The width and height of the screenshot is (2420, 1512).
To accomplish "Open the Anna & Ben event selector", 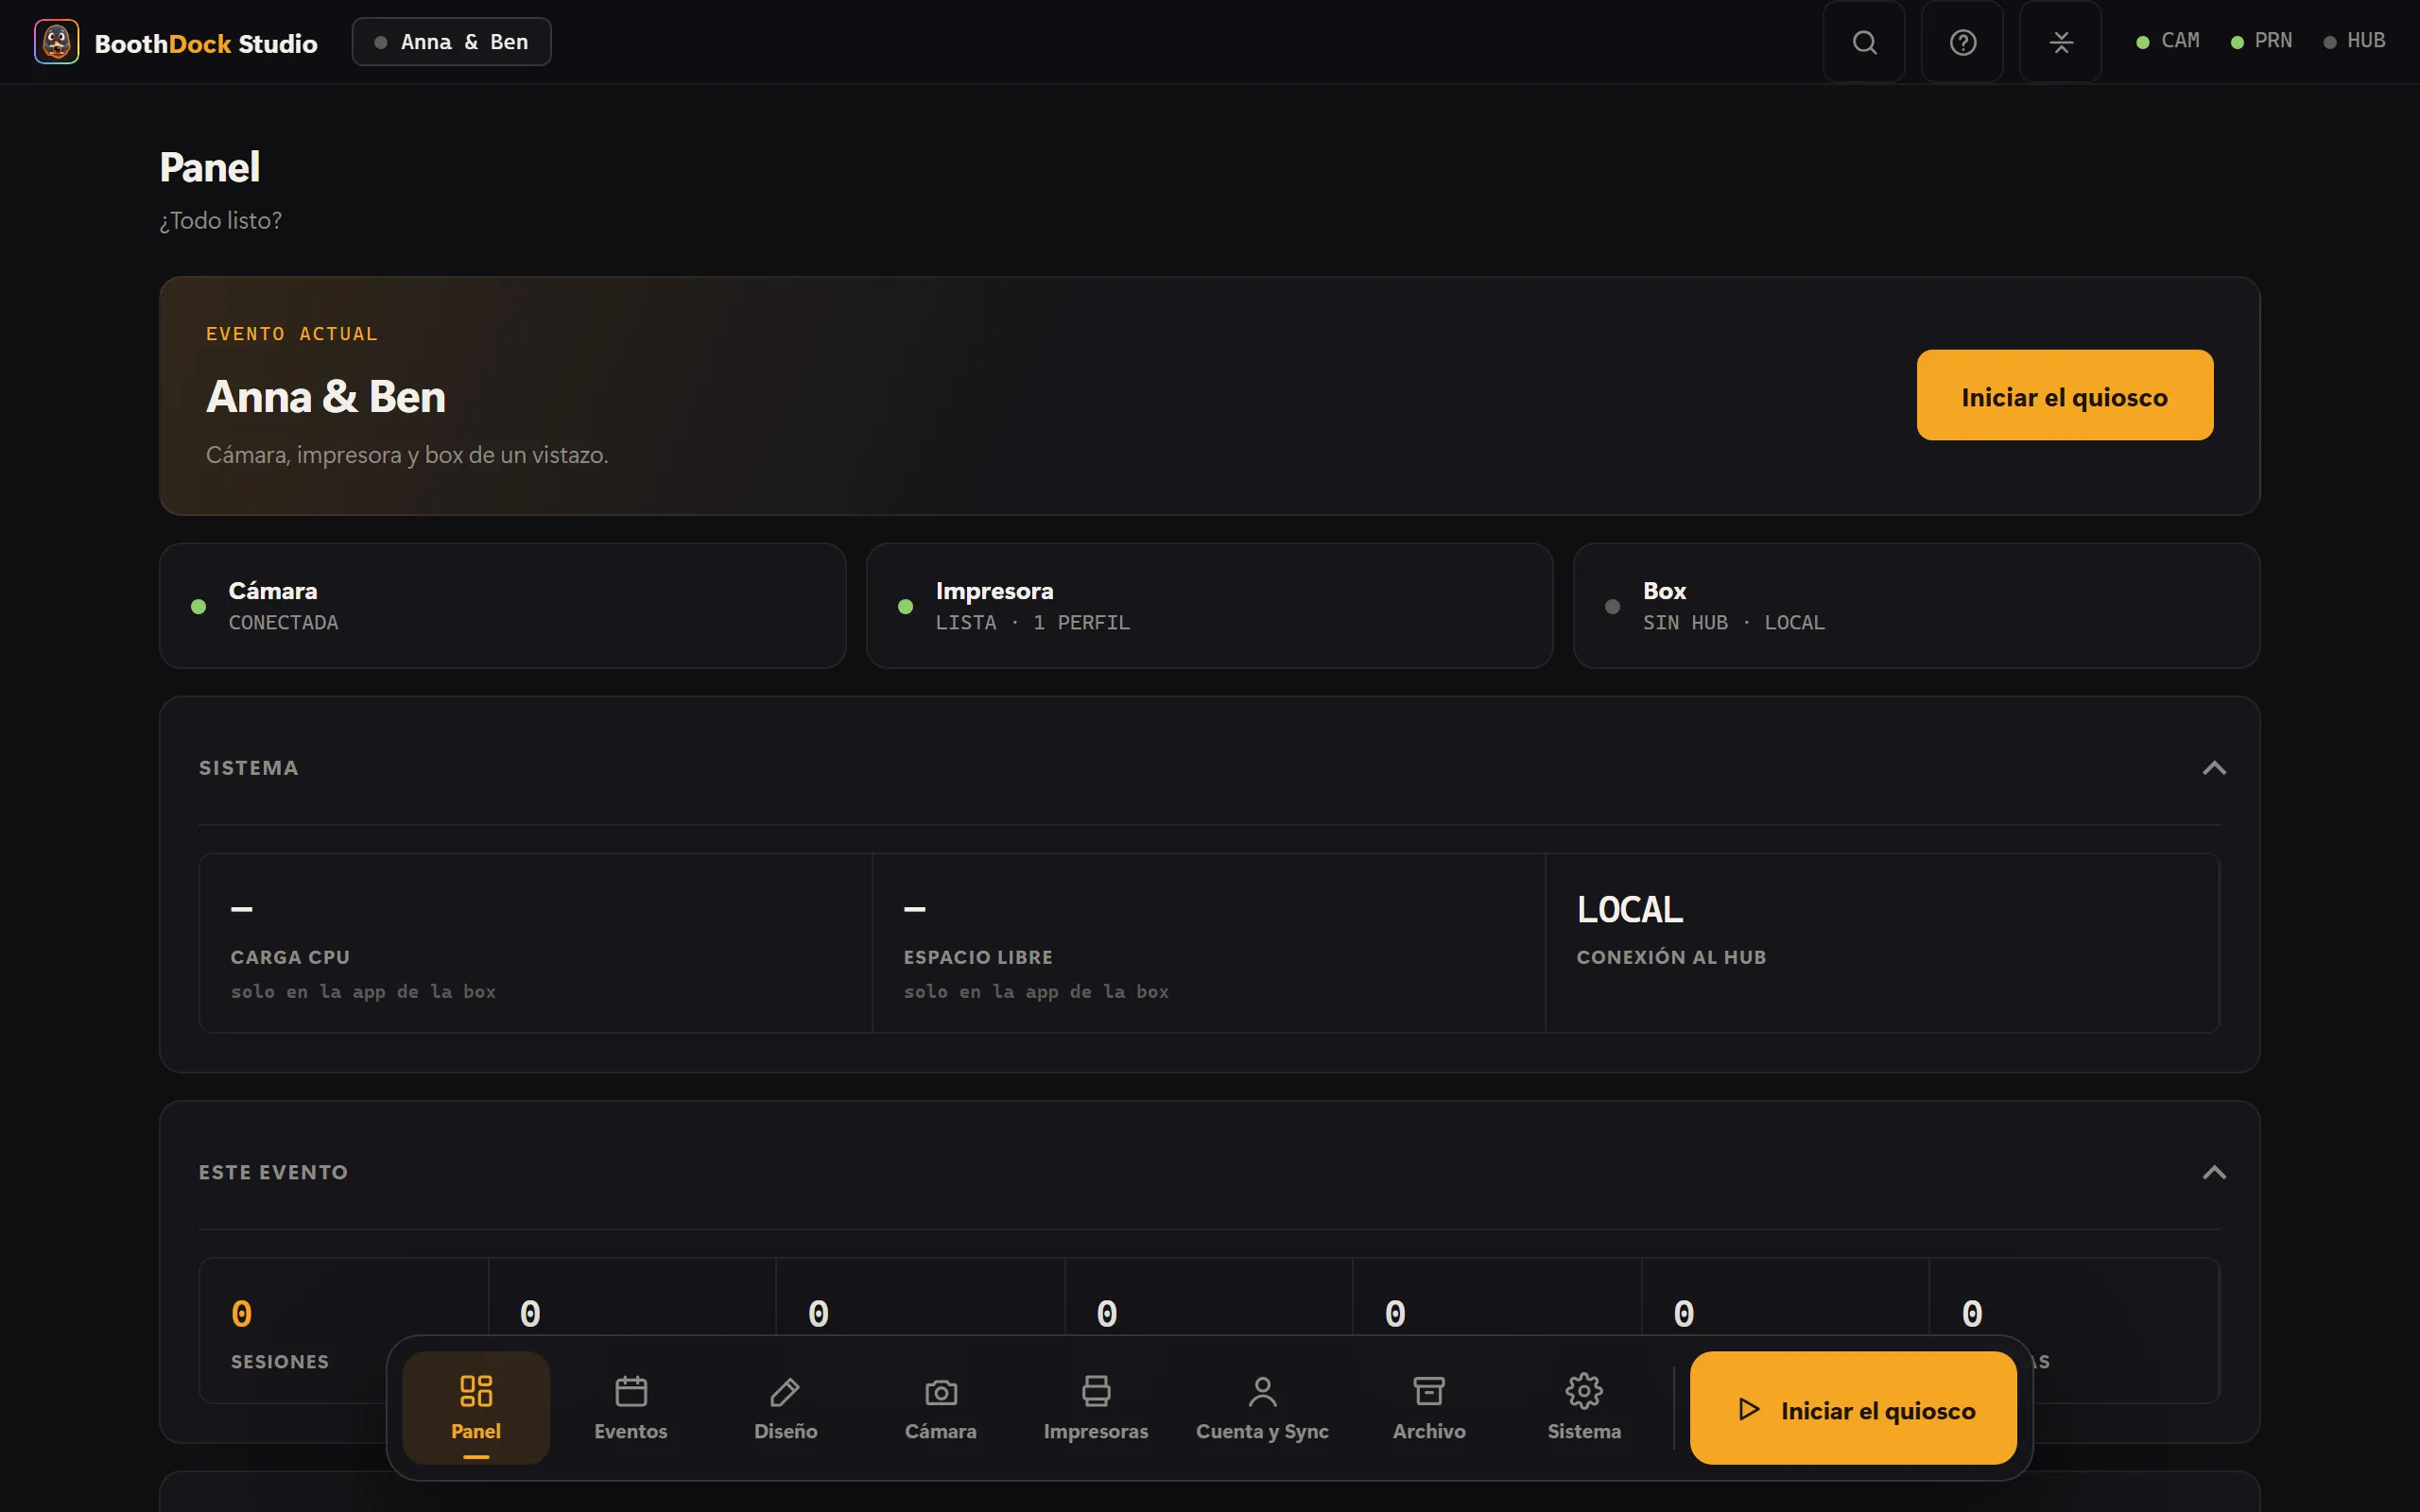I will point(451,42).
